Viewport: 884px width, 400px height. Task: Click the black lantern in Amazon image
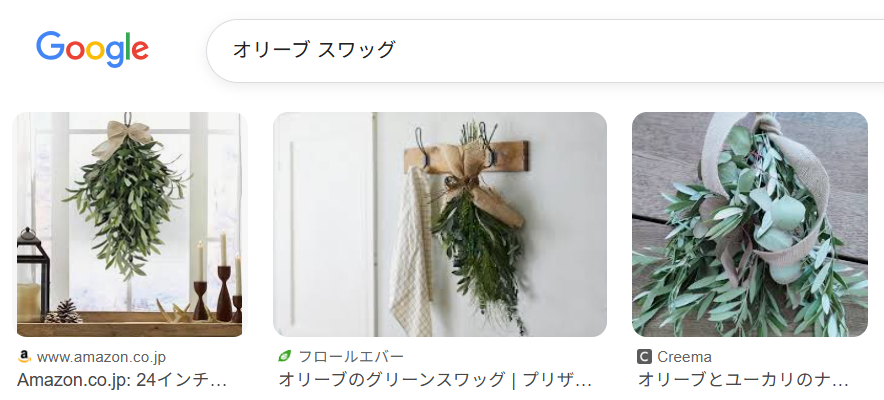33,274
